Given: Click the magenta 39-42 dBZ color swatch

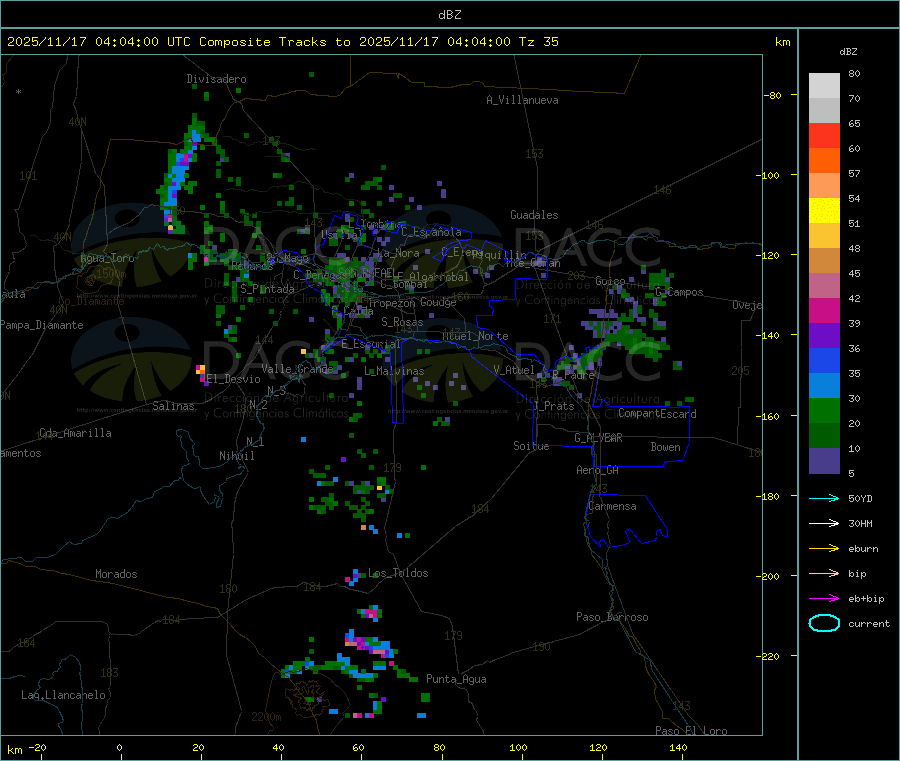Looking at the screenshot, I should [x=824, y=310].
